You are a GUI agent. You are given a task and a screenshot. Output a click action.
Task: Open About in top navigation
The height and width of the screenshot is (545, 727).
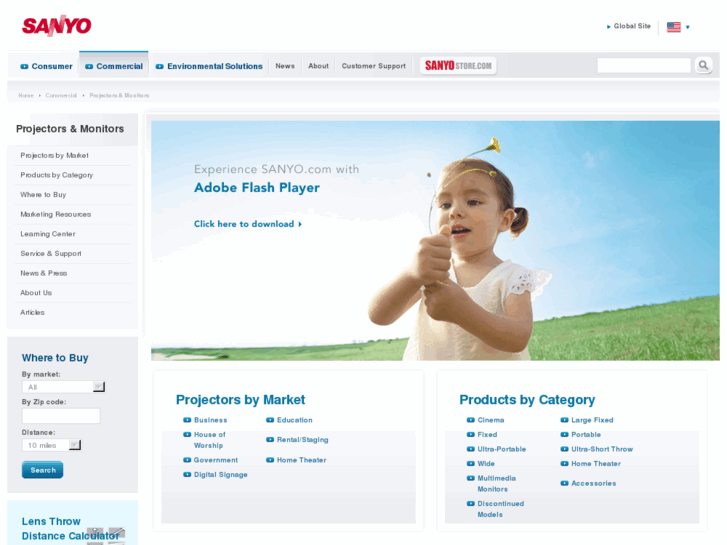(x=319, y=66)
